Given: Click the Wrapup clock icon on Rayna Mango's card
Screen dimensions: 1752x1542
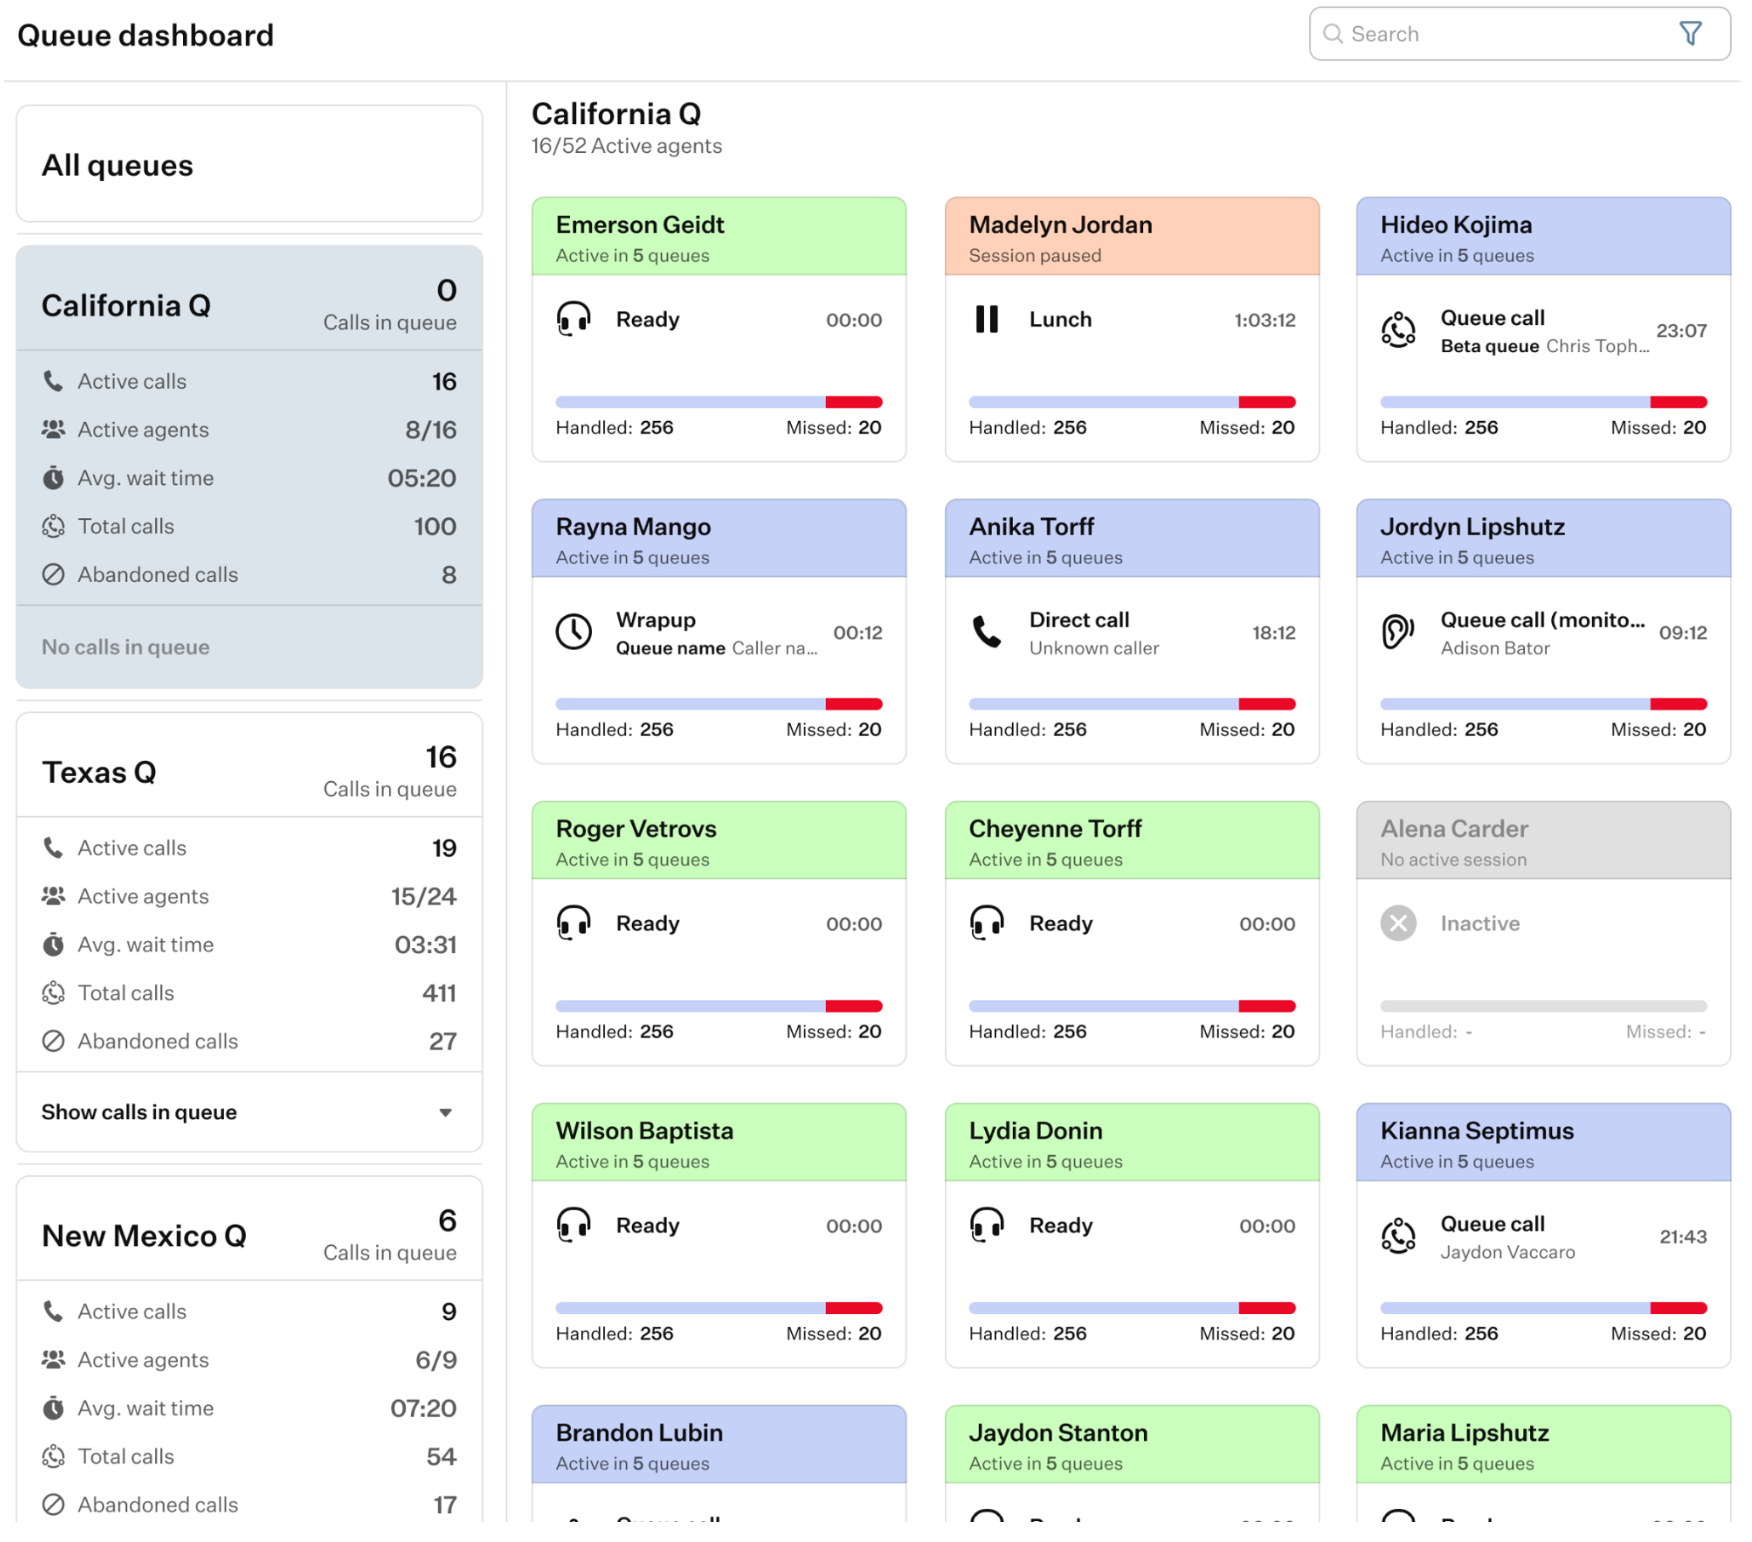Looking at the screenshot, I should click(573, 632).
